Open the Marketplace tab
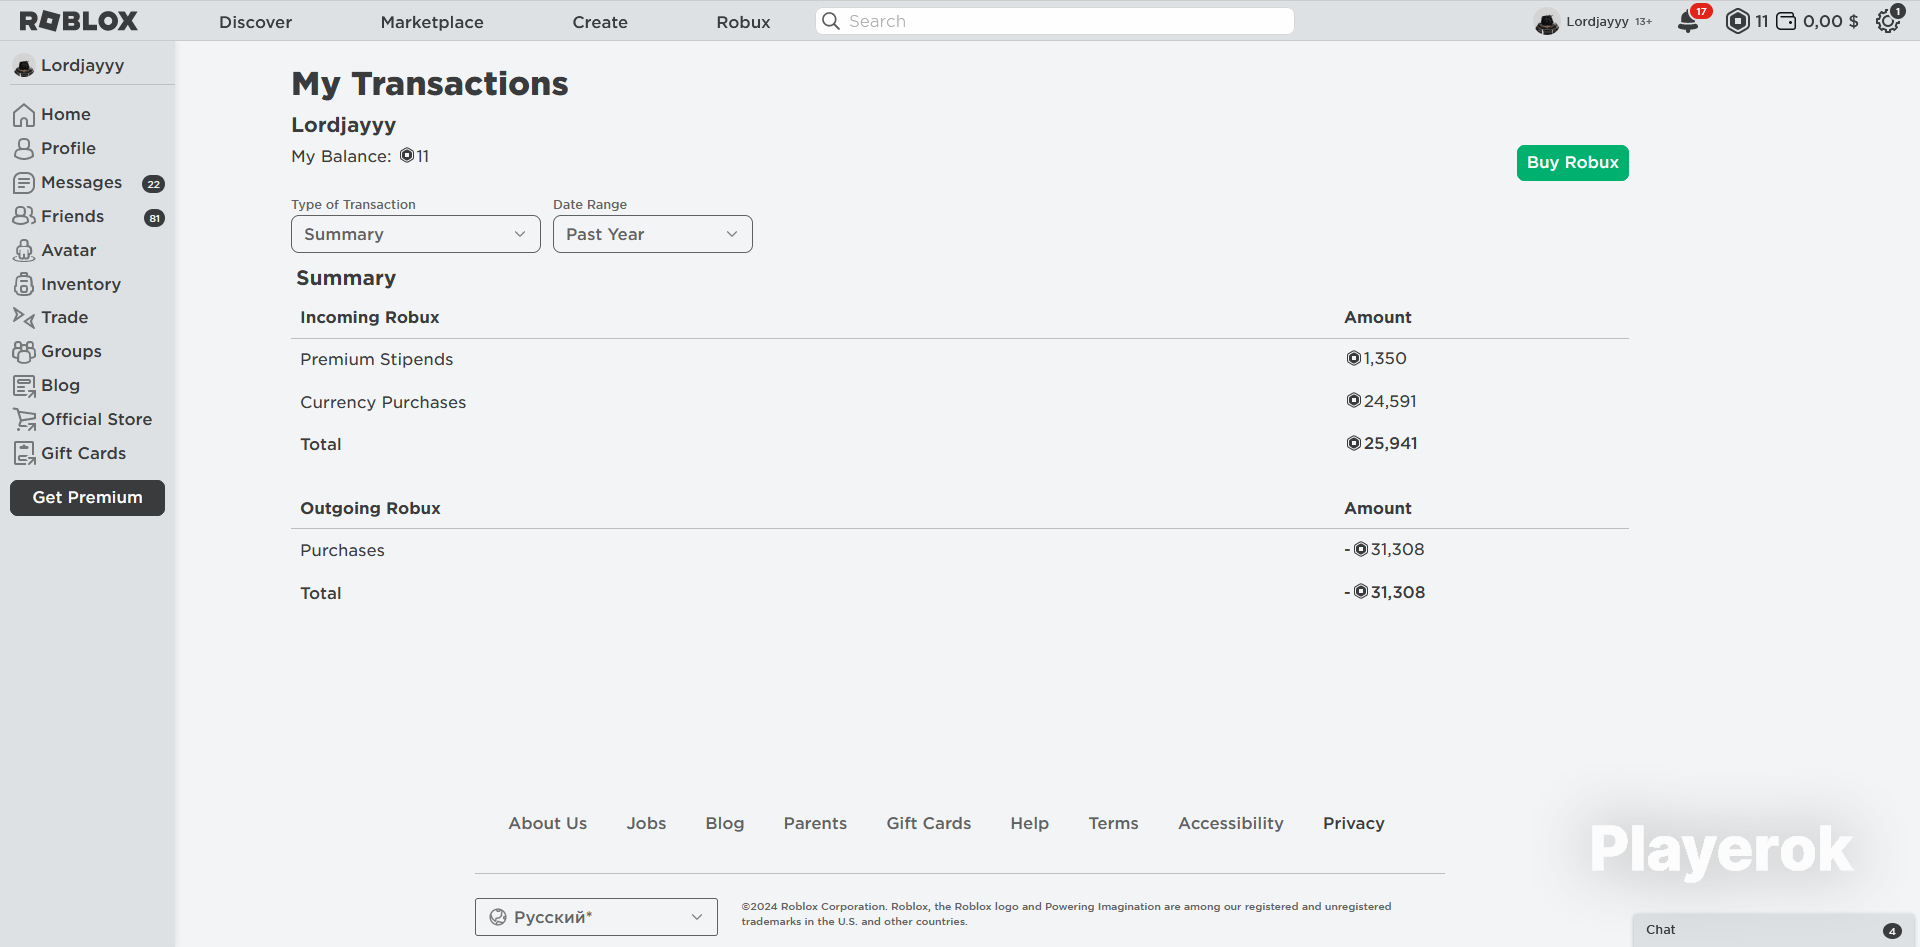This screenshot has width=1920, height=947. pyautogui.click(x=432, y=22)
